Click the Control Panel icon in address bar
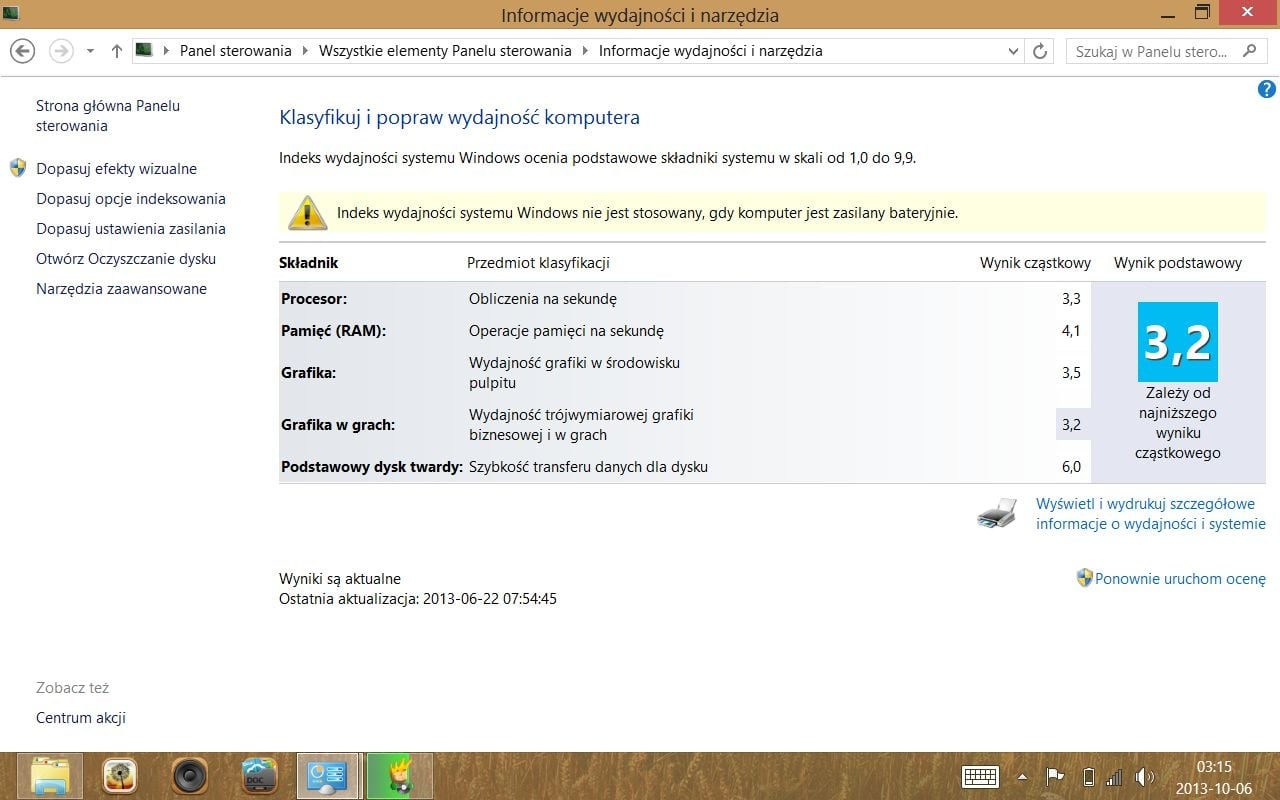Image resolution: width=1280 pixels, height=800 pixels. click(x=145, y=50)
